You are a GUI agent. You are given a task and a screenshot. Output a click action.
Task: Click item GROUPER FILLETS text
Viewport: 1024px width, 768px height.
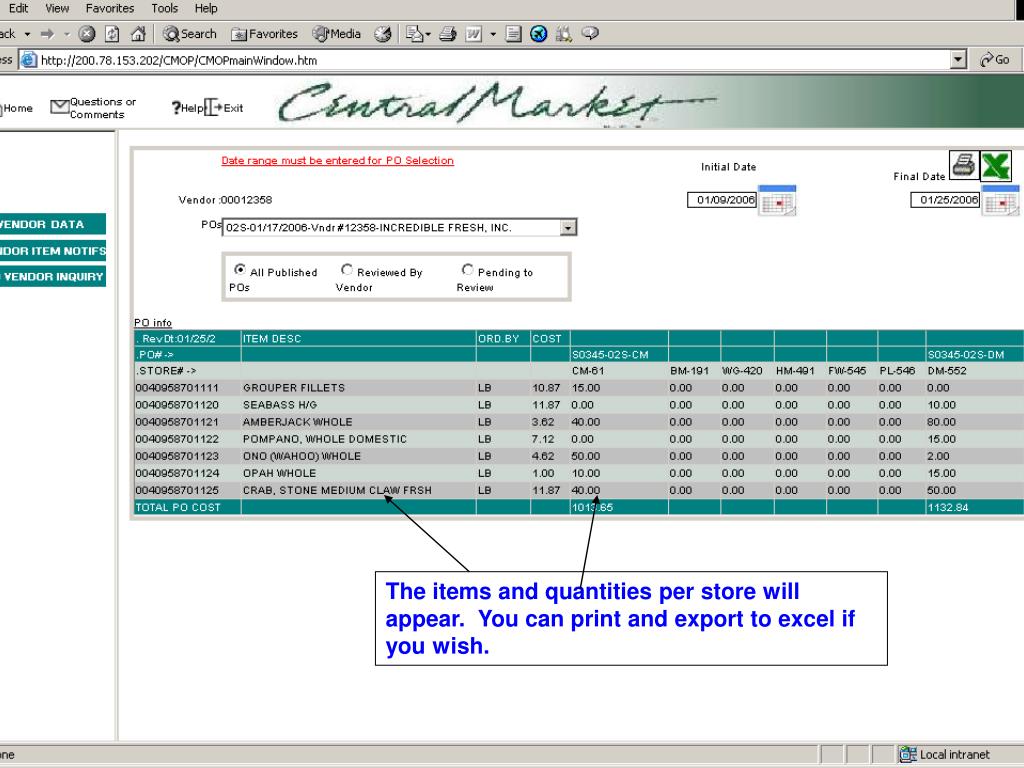coord(293,388)
